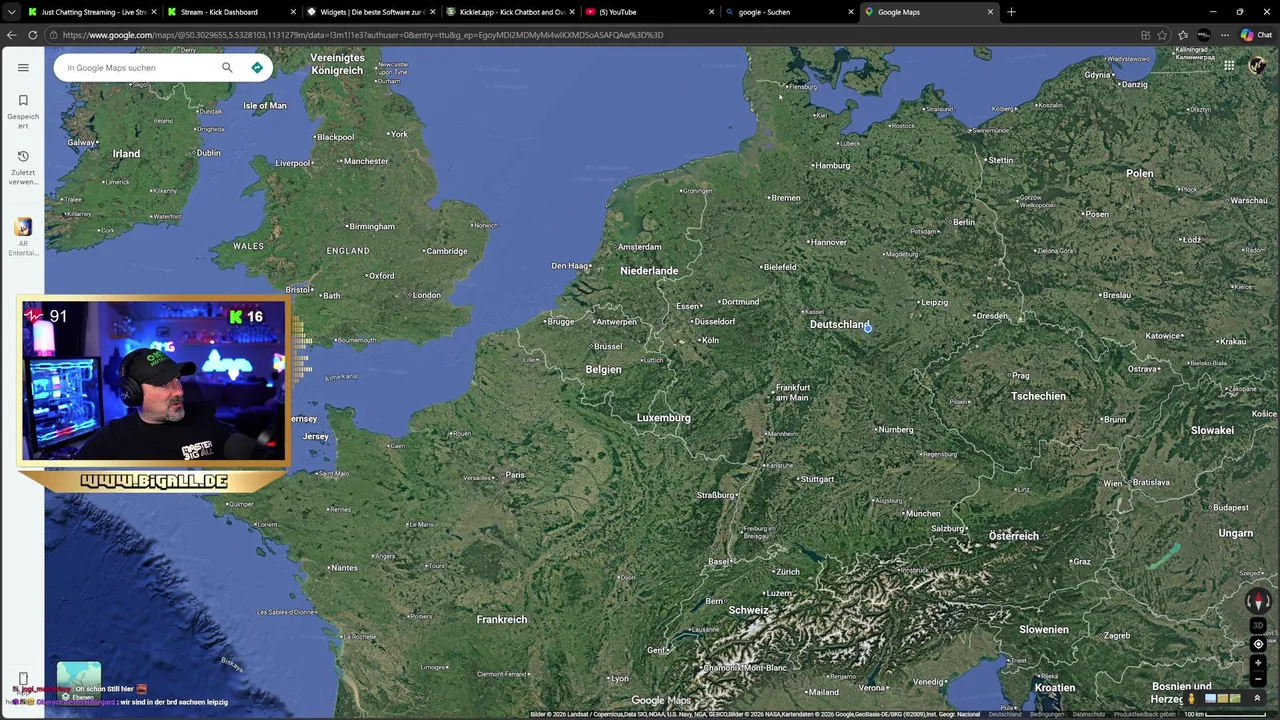Reset orientation with the compass
This screenshot has width=1280, height=720.
tap(1258, 601)
